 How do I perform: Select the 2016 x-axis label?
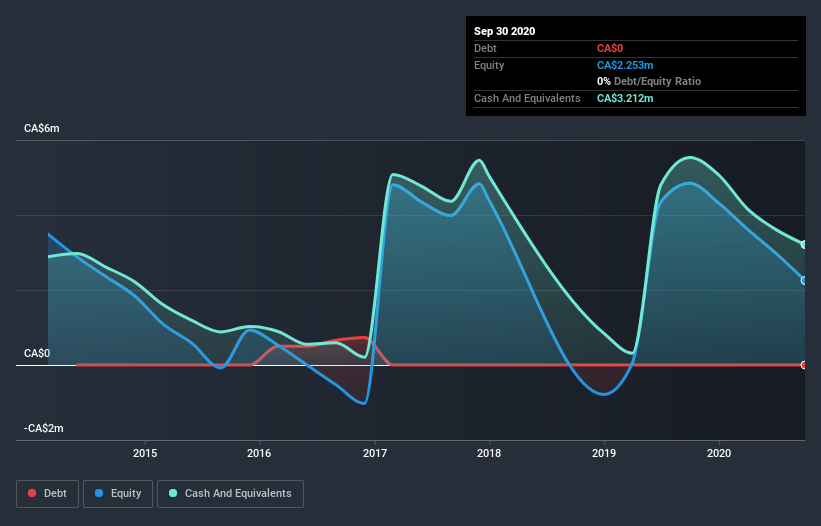coord(259,453)
